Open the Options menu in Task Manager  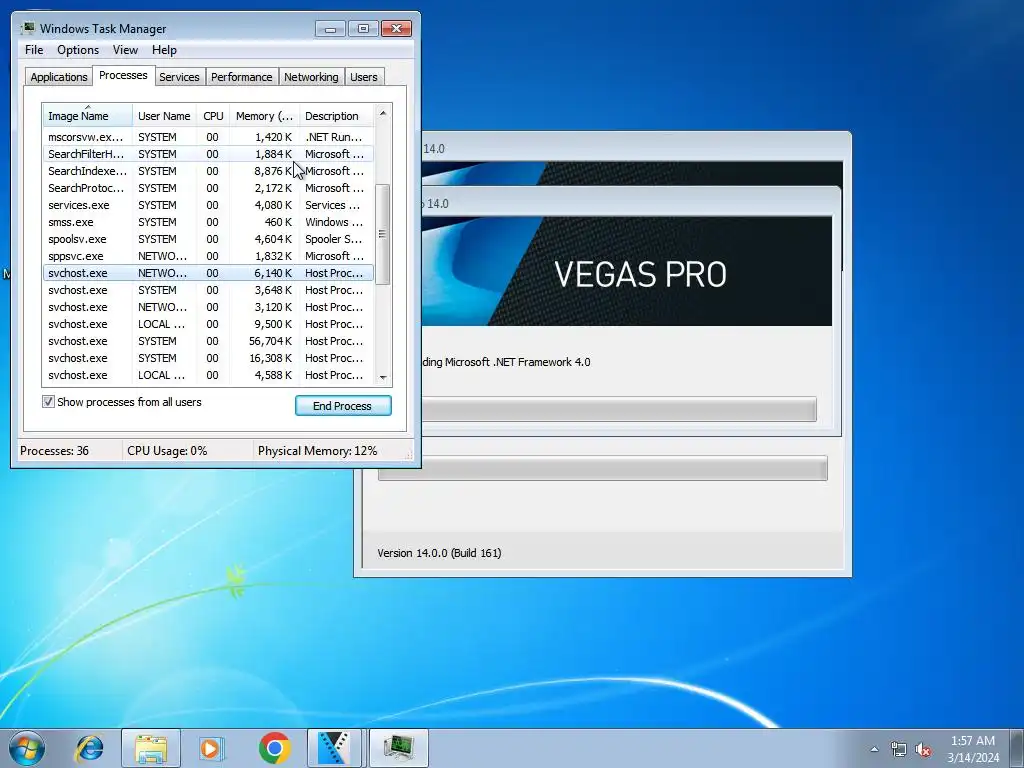coord(78,50)
